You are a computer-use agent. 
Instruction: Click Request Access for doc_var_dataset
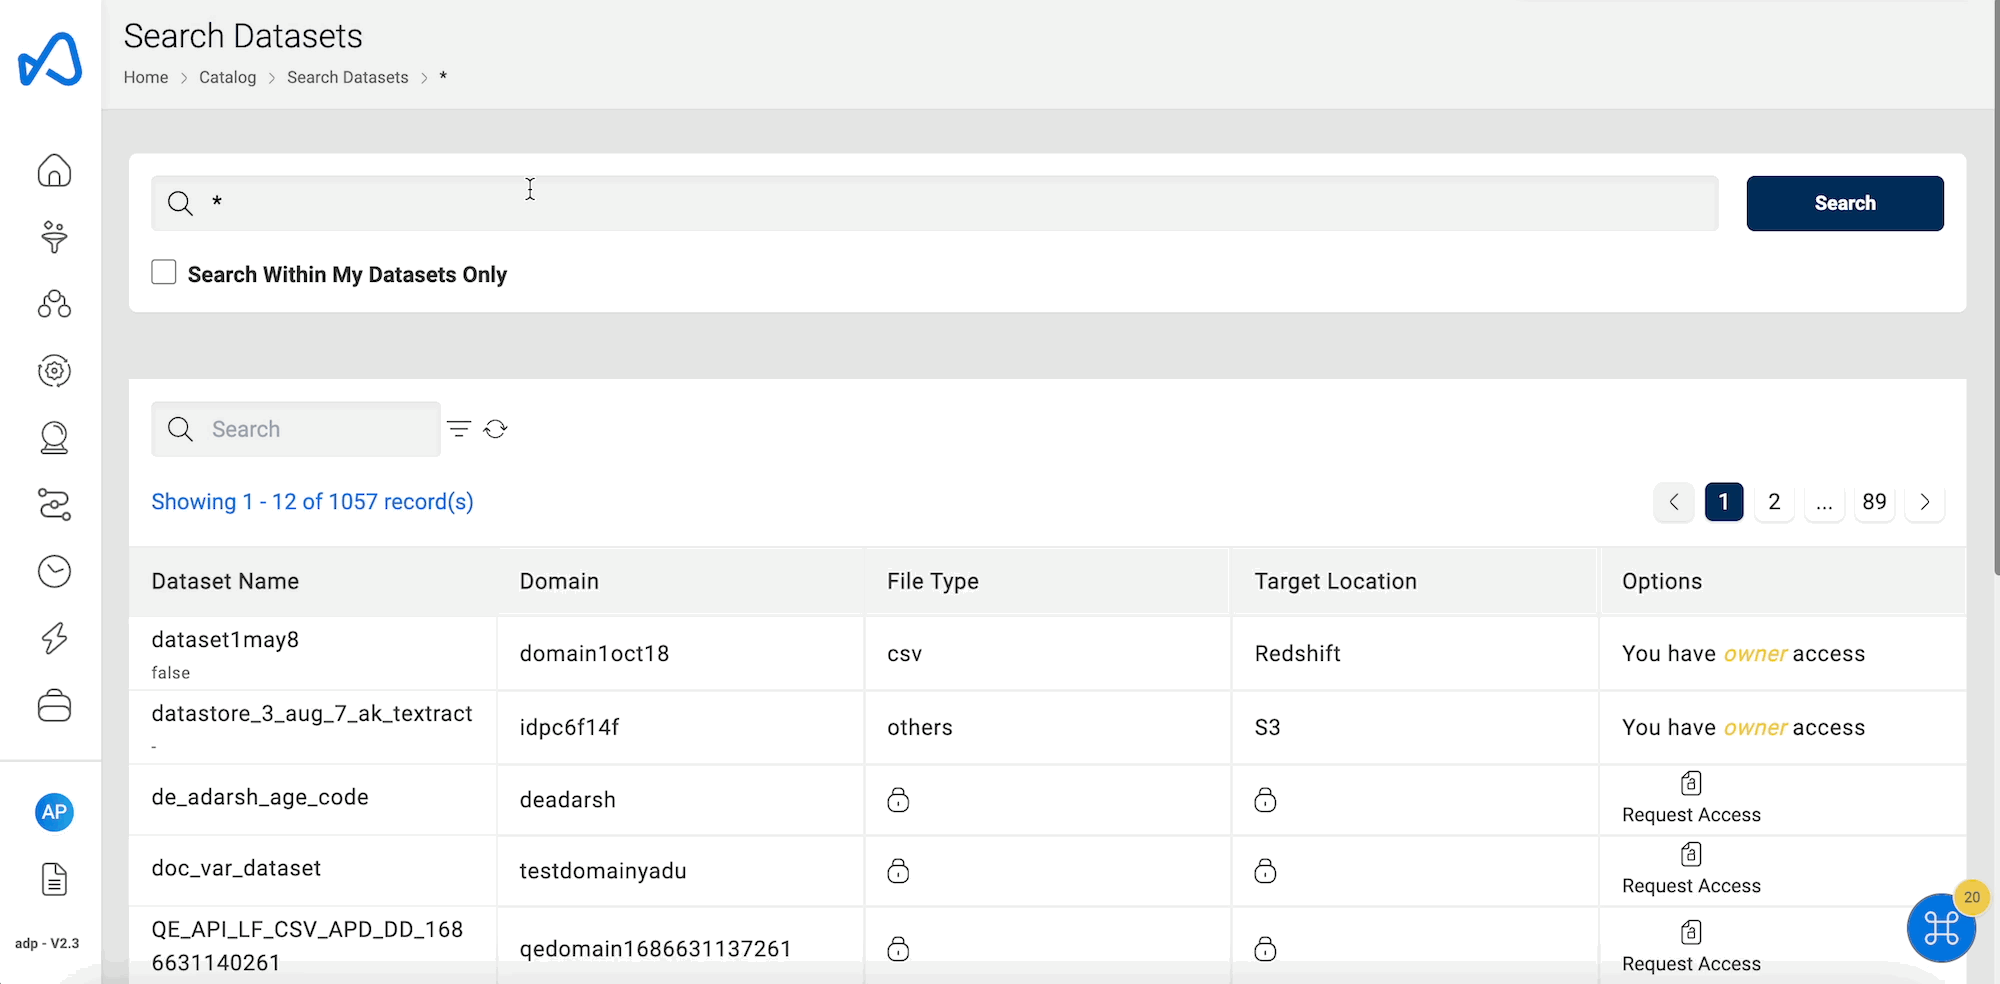(1691, 886)
